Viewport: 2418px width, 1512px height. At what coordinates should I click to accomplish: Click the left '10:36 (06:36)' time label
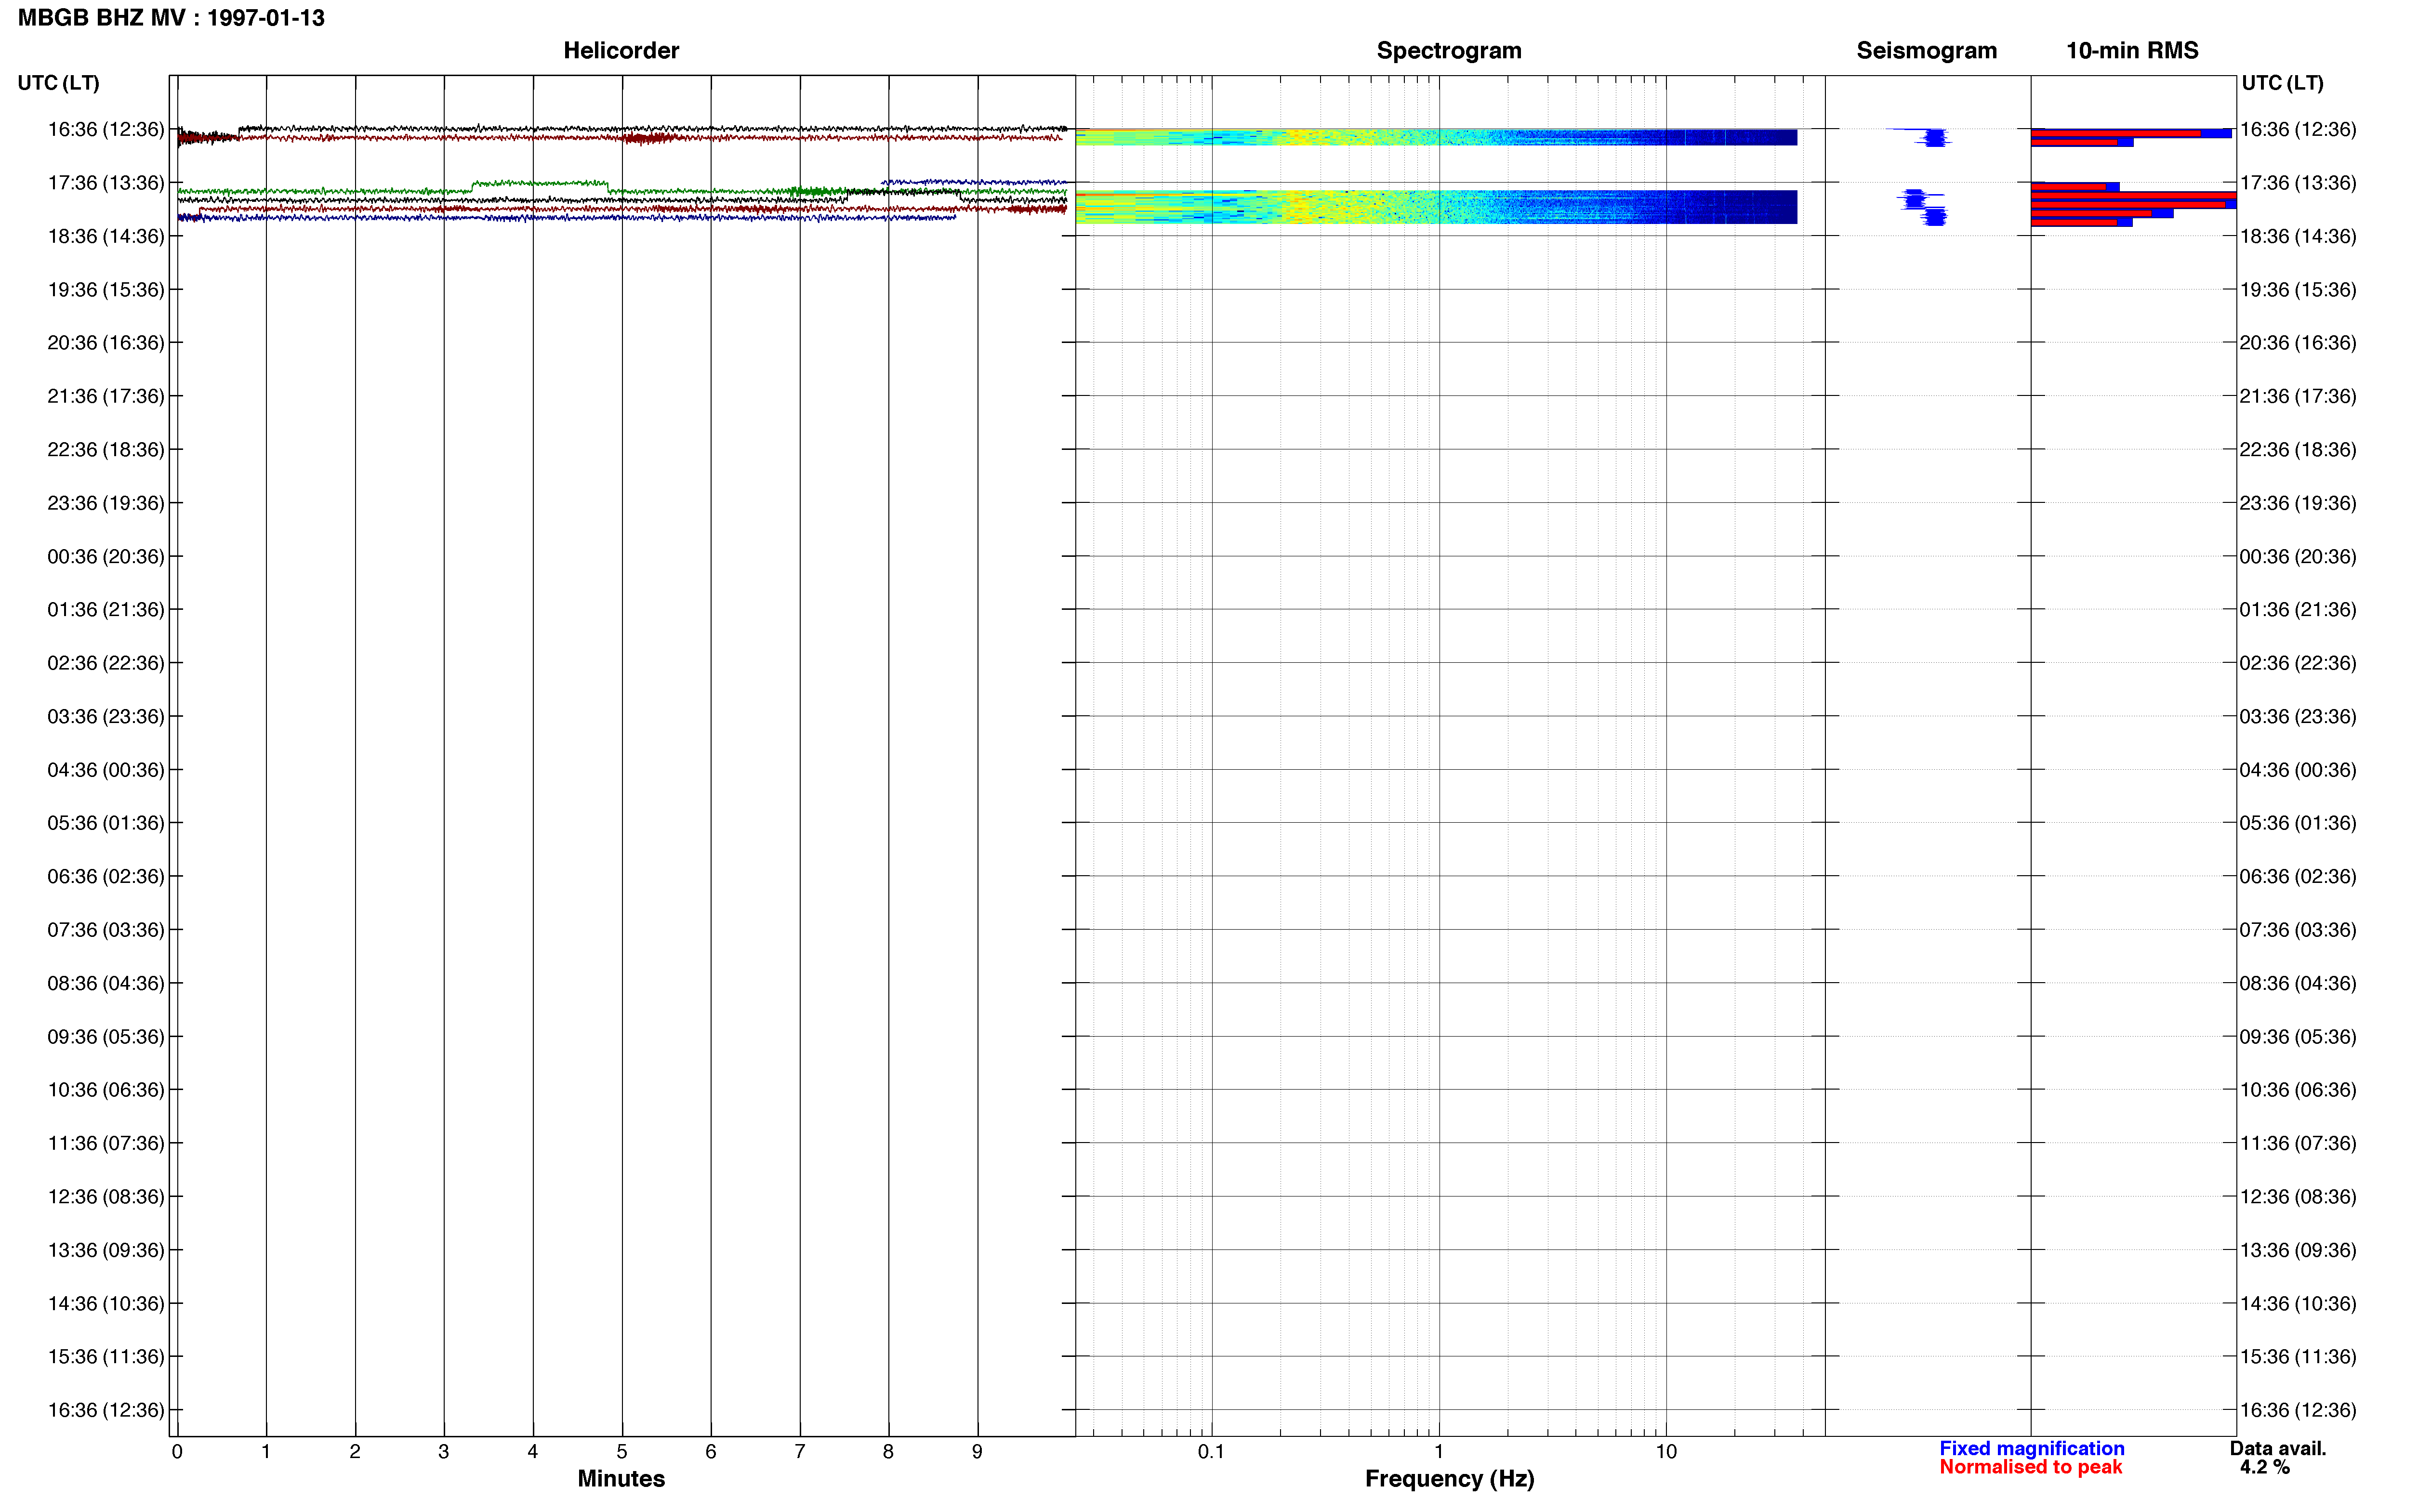coord(106,1090)
